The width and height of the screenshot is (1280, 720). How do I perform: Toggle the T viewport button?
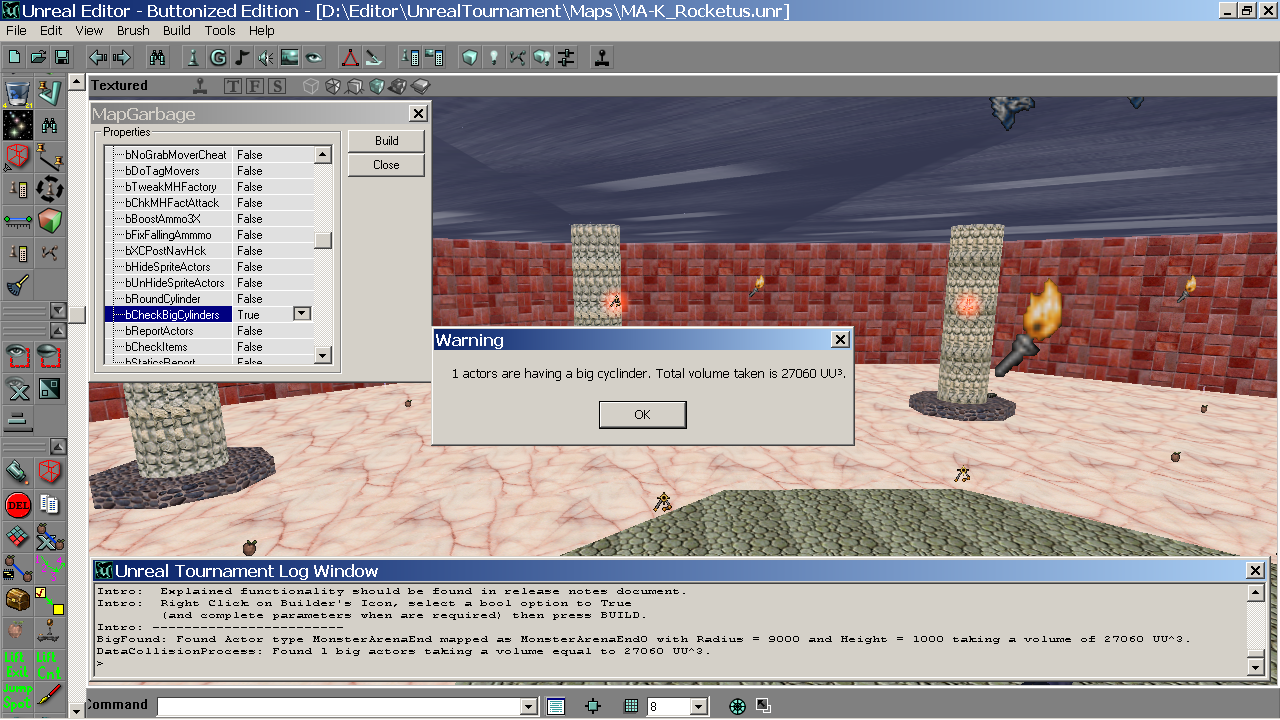(233, 86)
